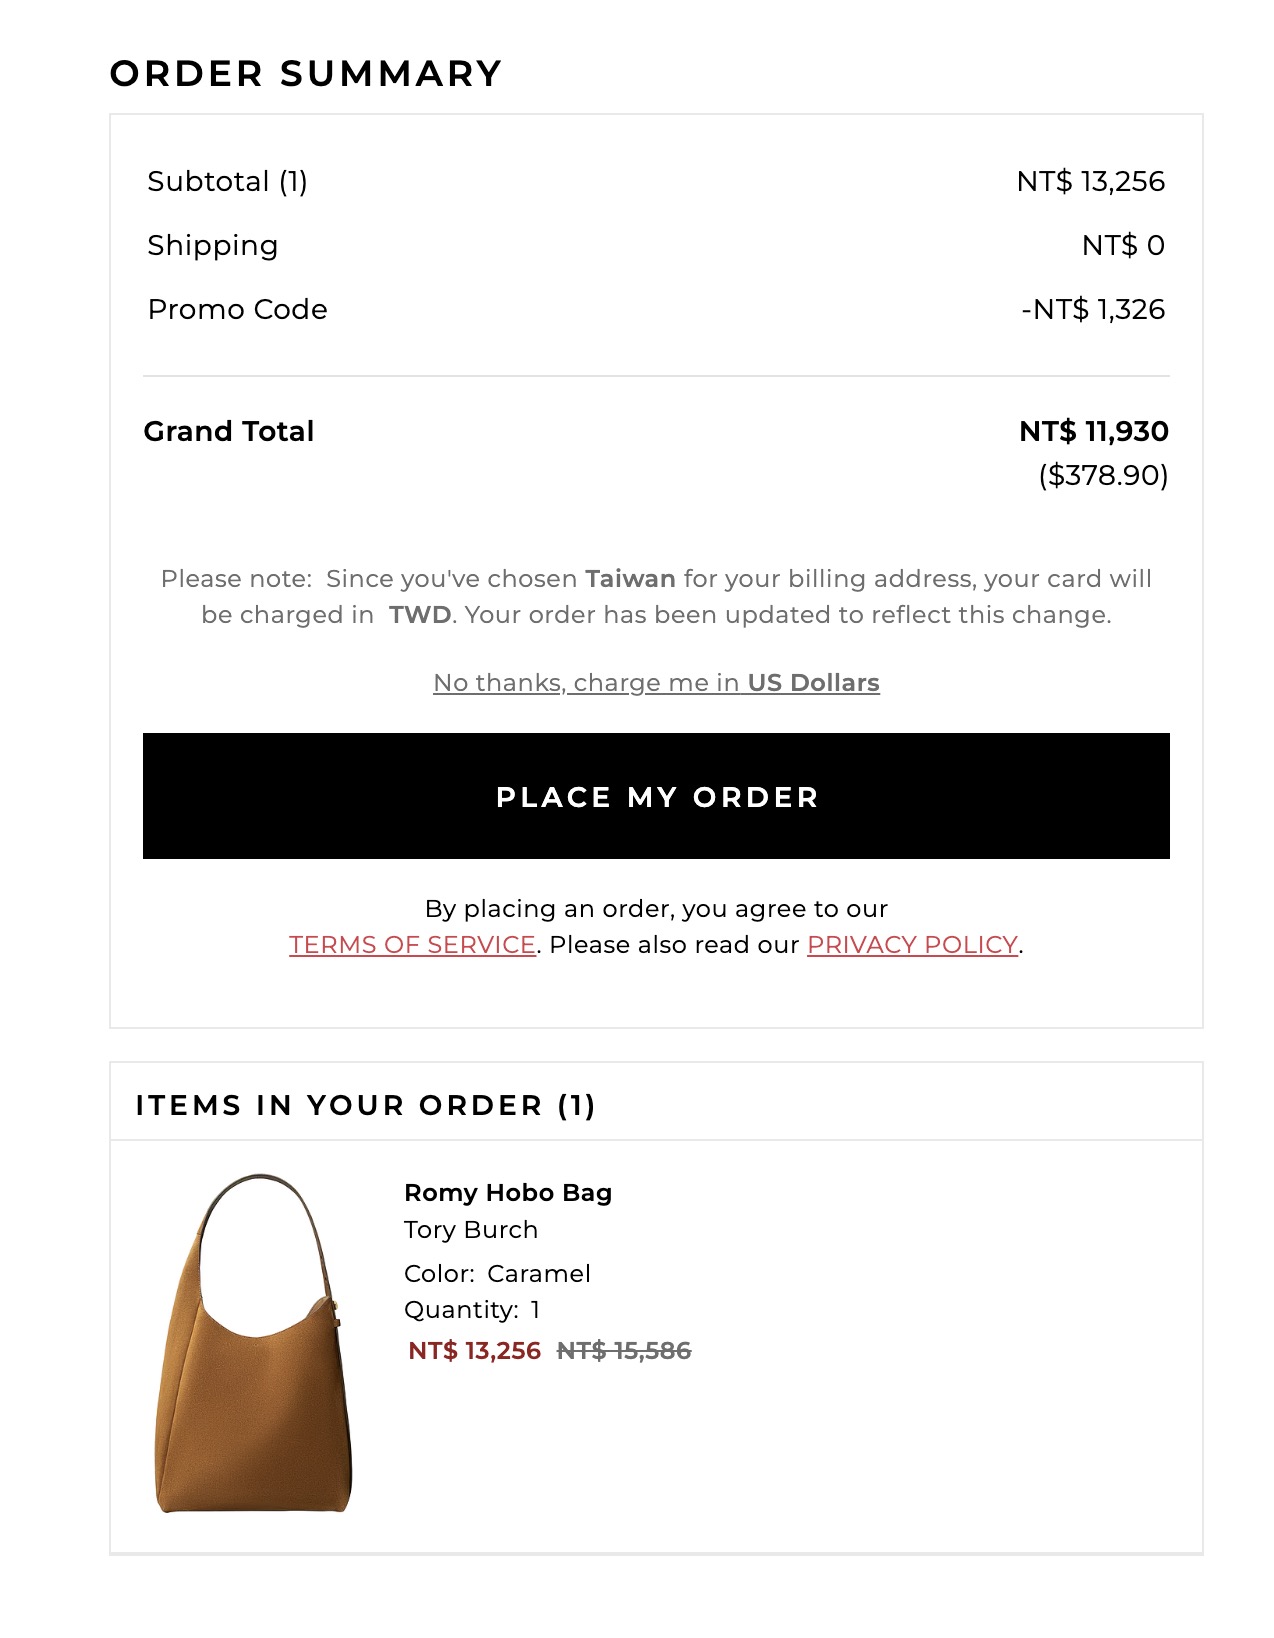Open the Privacy Policy link
This screenshot has height=1638, width=1274.
[912, 944]
